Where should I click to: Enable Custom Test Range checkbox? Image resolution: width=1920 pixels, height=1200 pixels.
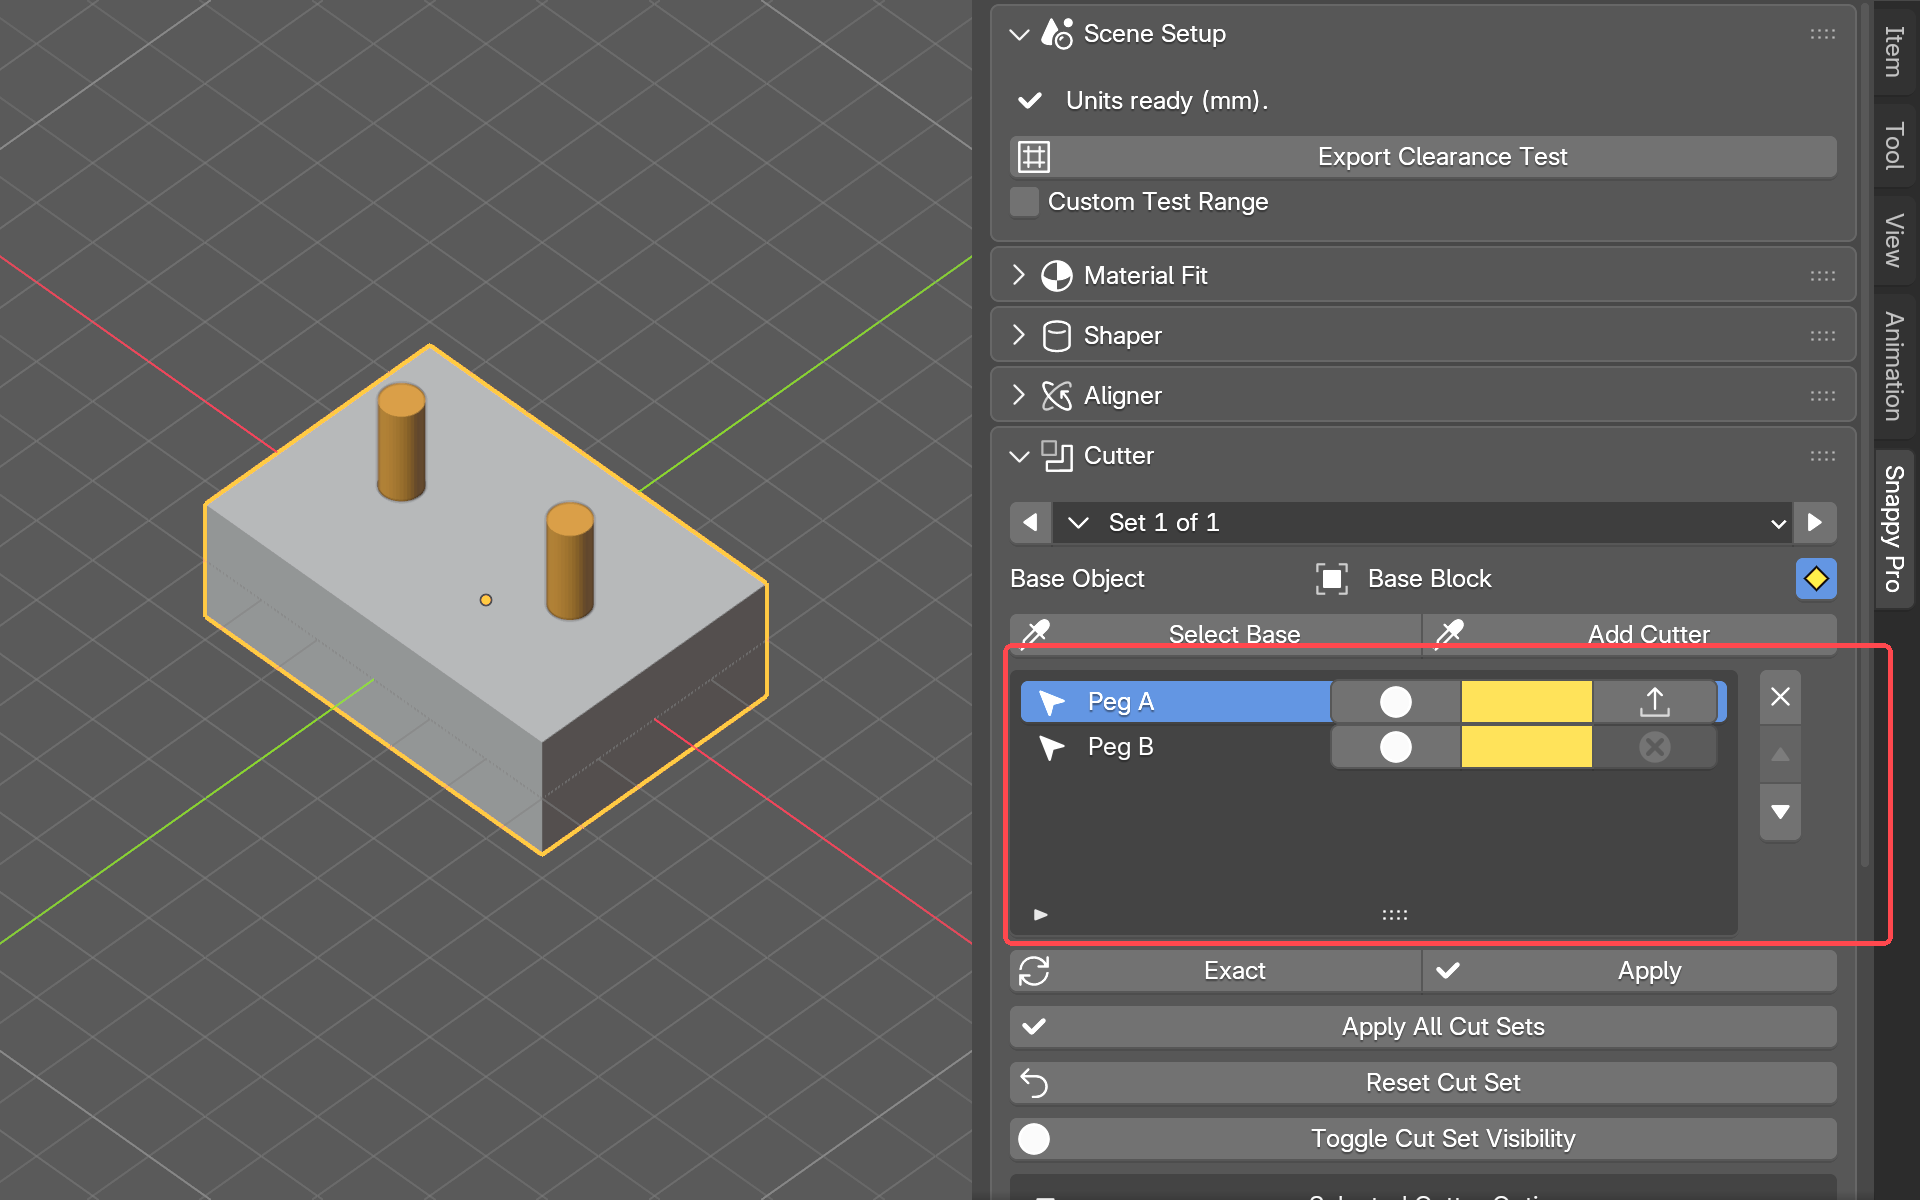(x=1024, y=202)
